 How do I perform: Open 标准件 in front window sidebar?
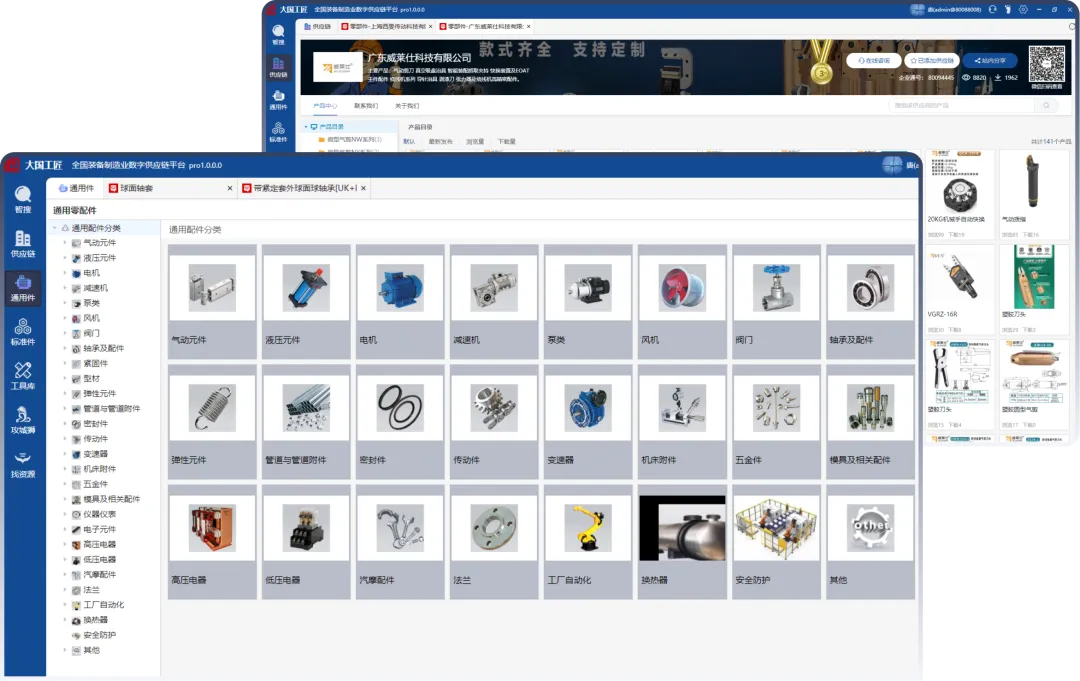pyautogui.click(x=23, y=332)
